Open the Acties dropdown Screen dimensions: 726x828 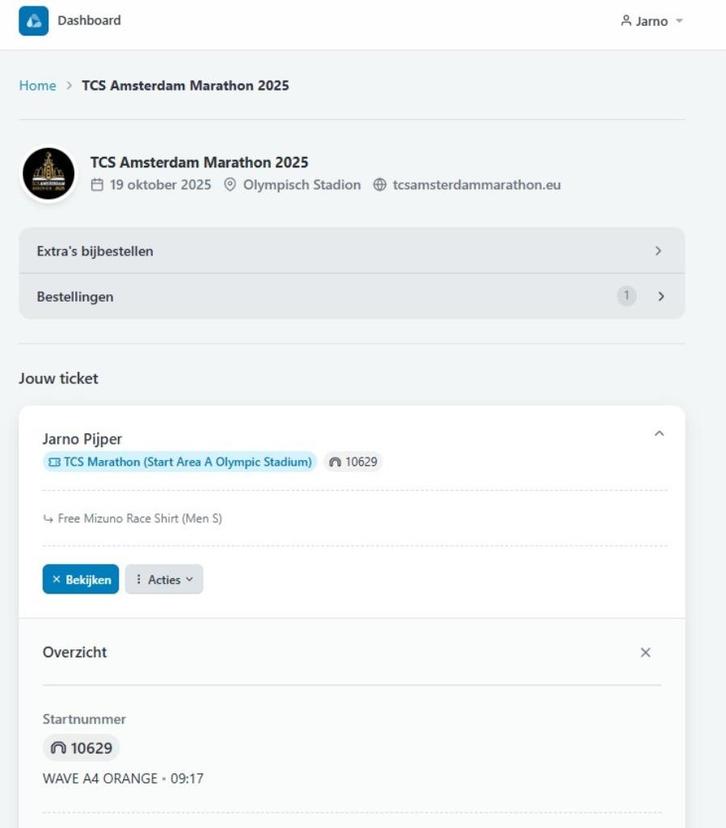click(x=164, y=580)
